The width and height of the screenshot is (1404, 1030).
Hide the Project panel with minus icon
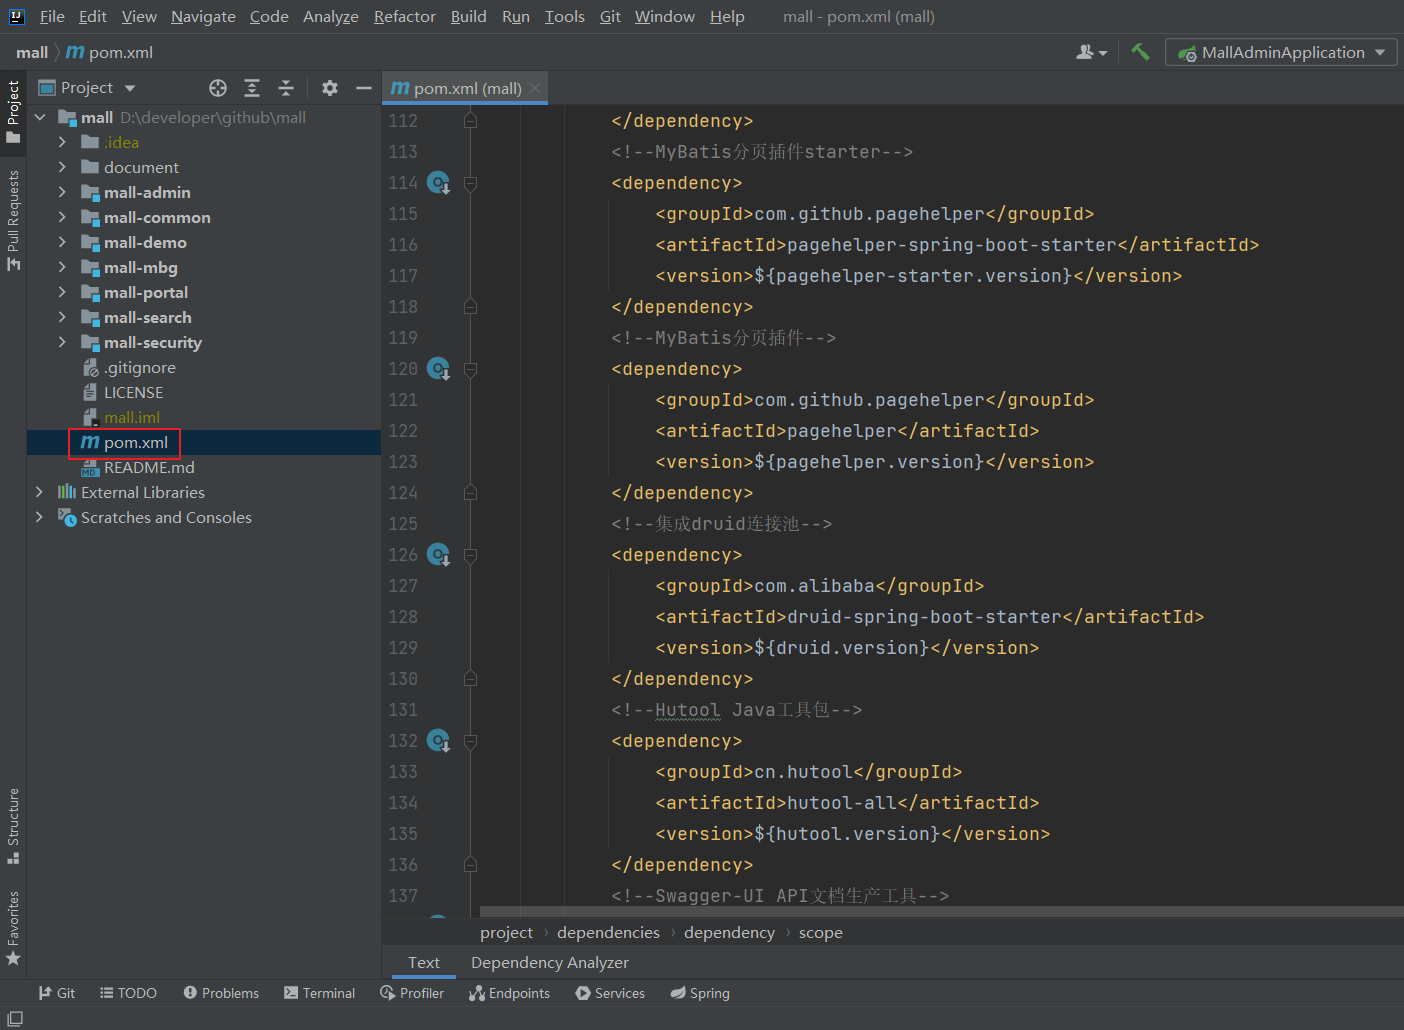coord(364,88)
